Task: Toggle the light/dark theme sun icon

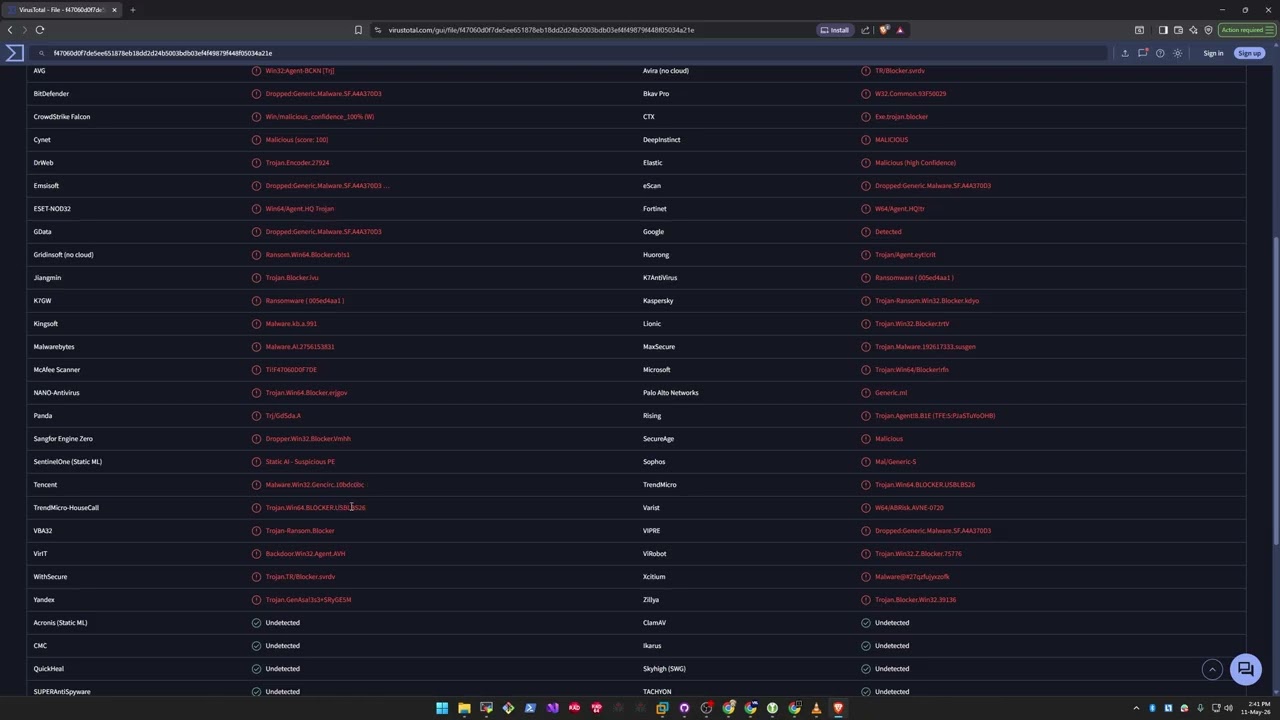Action: [x=1178, y=53]
